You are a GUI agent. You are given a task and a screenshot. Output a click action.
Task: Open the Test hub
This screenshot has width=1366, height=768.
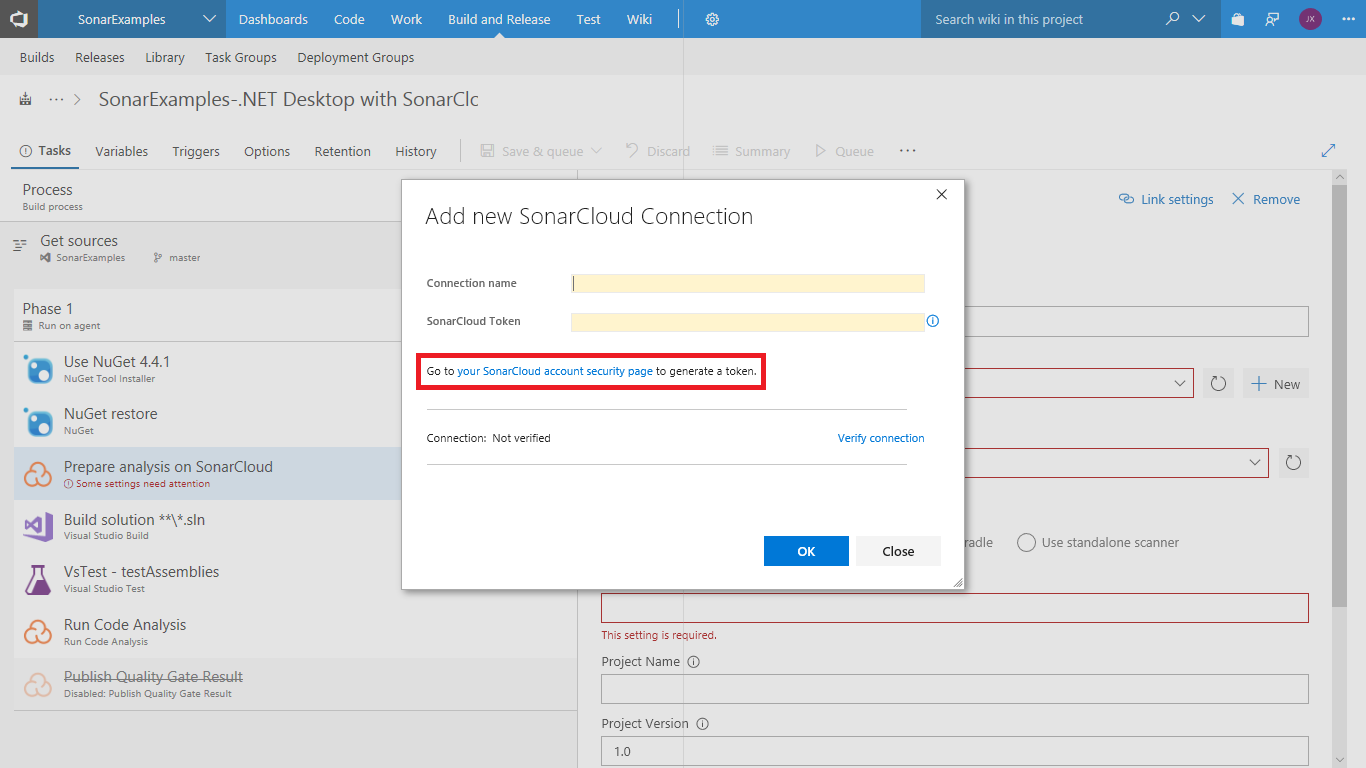point(589,19)
